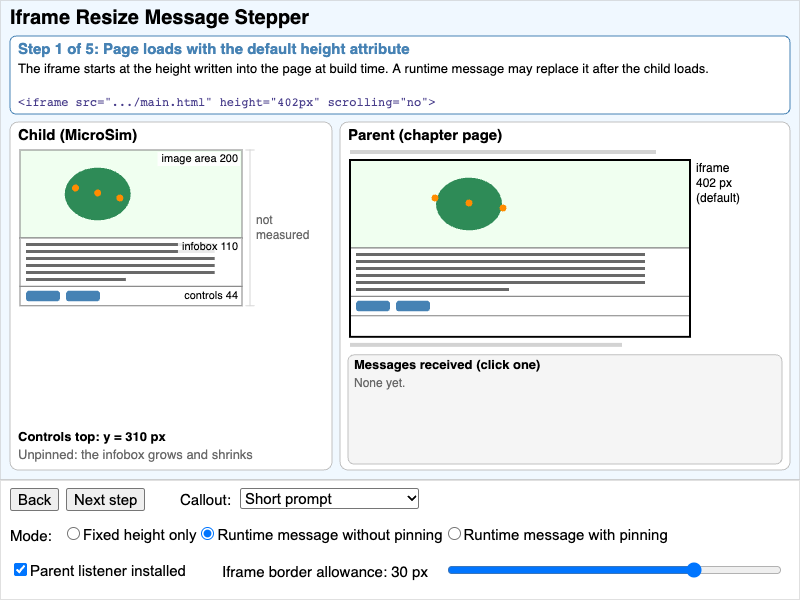Toggle the Parent listener installed checkbox
Screen dimensions: 800x602
[20, 570]
